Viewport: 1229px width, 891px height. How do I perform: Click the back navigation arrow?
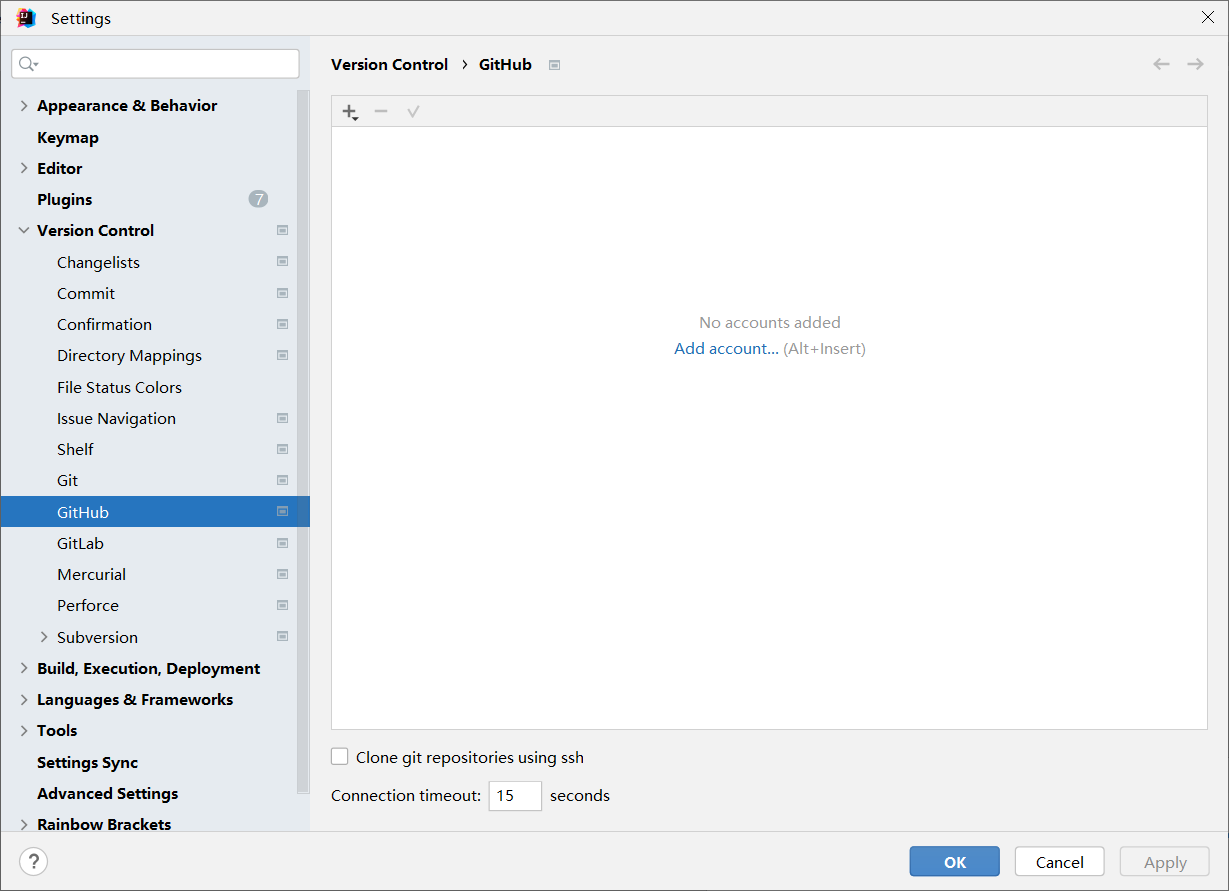1161,64
